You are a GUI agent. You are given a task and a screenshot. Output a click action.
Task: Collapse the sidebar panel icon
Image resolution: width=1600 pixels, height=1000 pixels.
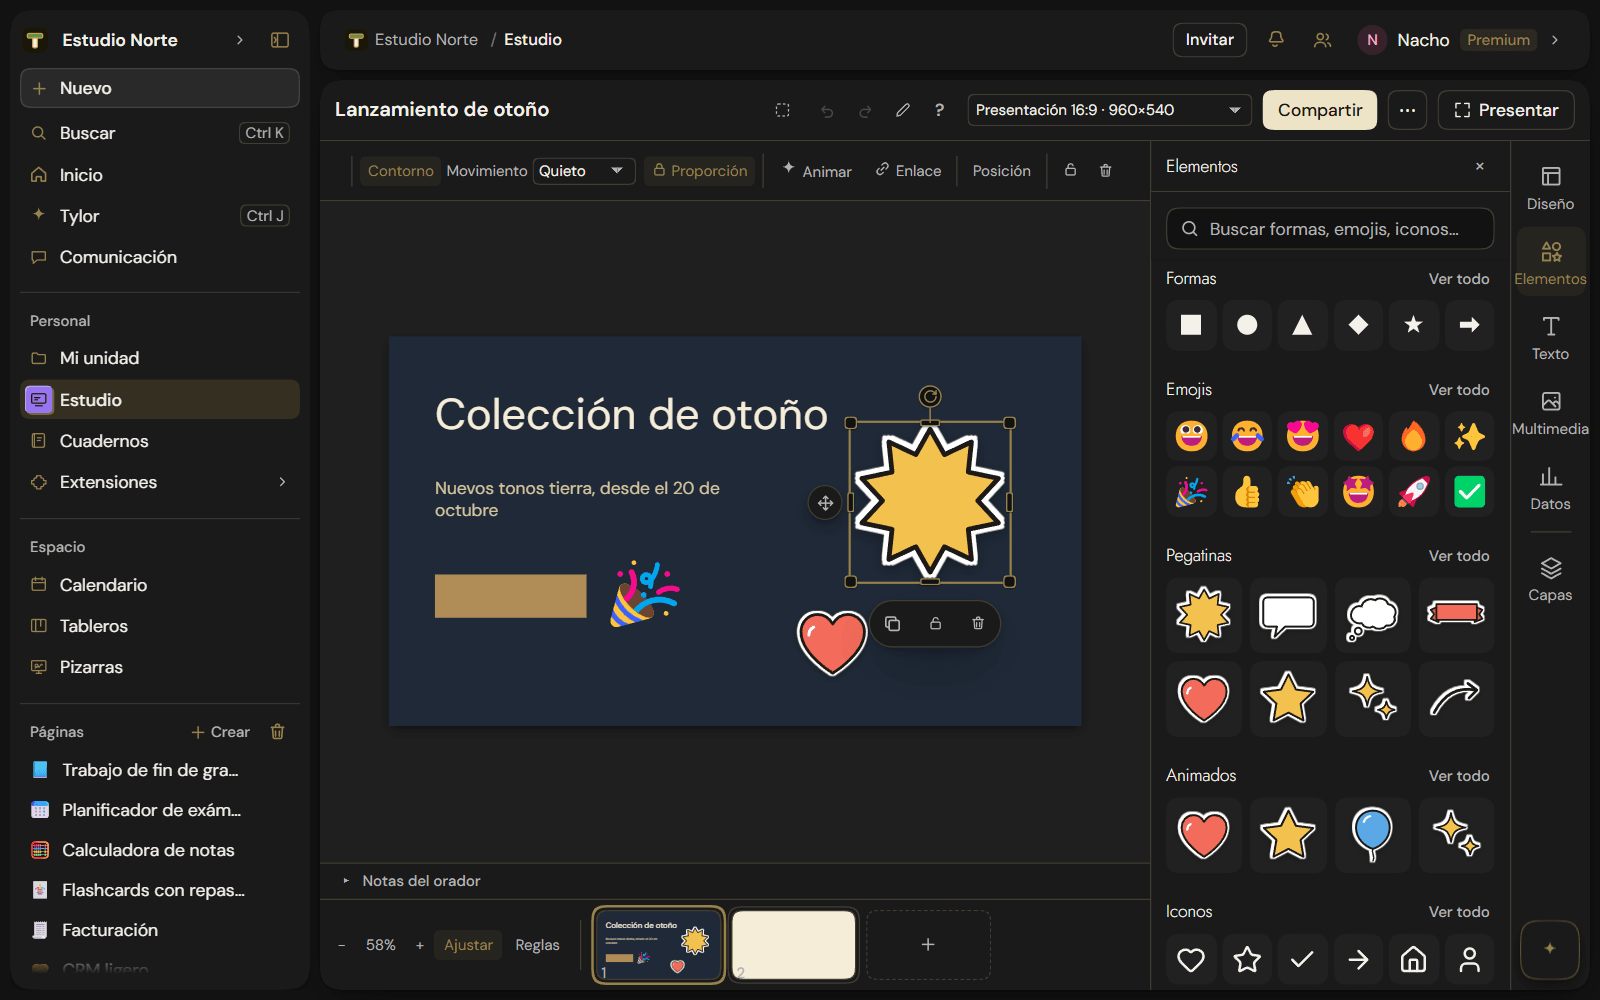280,40
